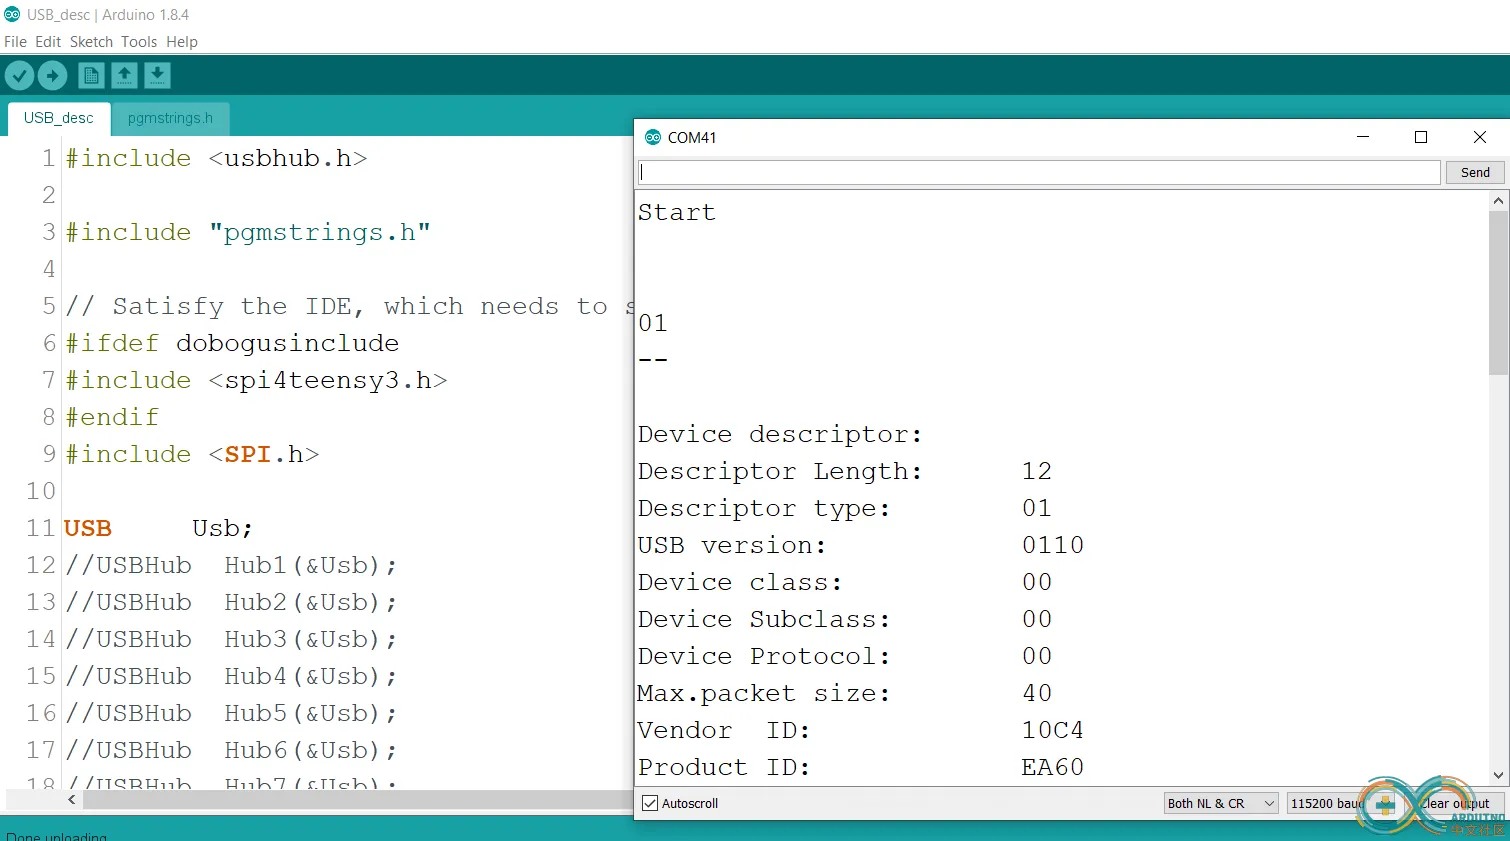Save the sketch using the toolbar icon
1510x841 pixels.
[x=157, y=75]
